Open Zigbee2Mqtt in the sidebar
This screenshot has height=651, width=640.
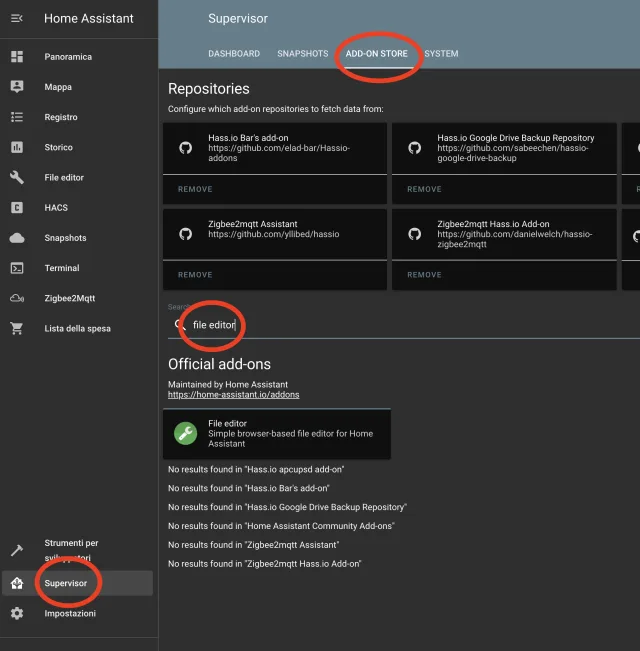(77, 298)
